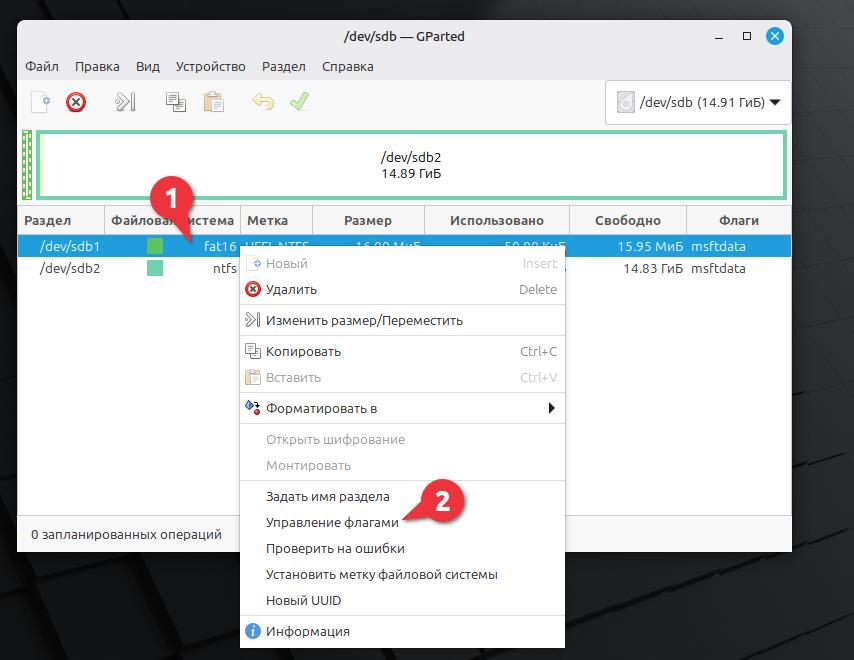Image resolution: width=854 pixels, height=660 pixels.
Task: Choose Изменить размер/Переместить in context menu
Action: pos(402,320)
